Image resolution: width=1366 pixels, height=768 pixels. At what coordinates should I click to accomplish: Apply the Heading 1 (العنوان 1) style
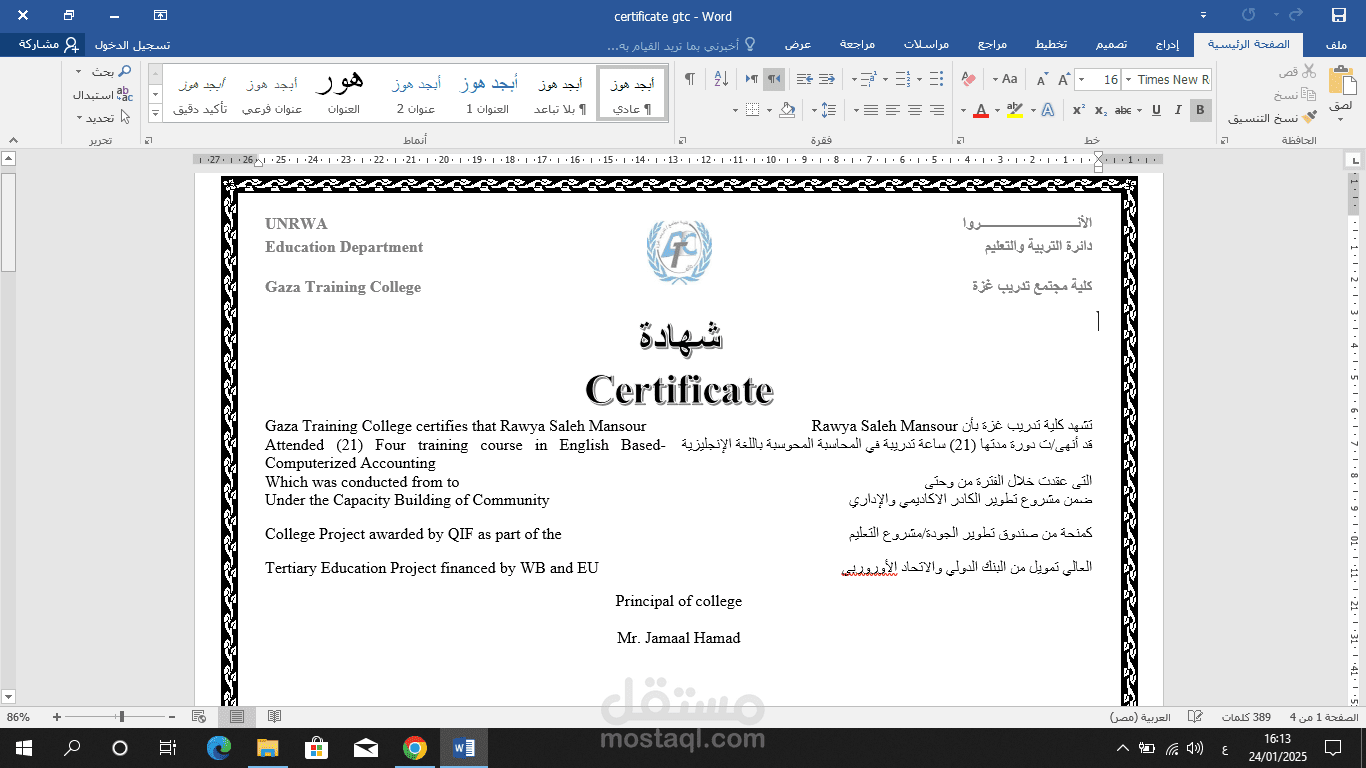click(x=488, y=95)
